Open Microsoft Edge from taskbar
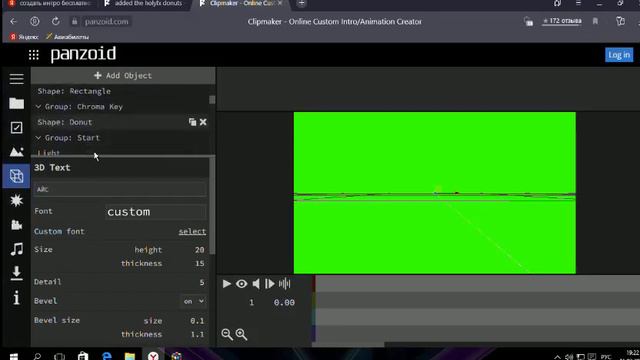 click(x=107, y=356)
